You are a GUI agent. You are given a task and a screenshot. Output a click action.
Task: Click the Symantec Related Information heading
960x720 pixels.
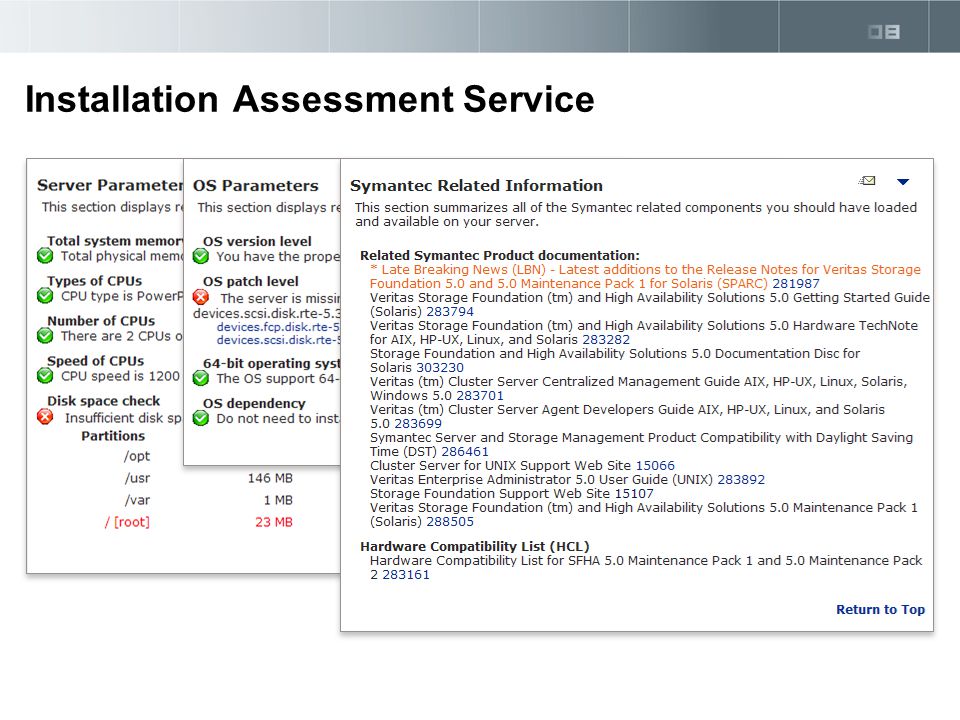(476, 186)
